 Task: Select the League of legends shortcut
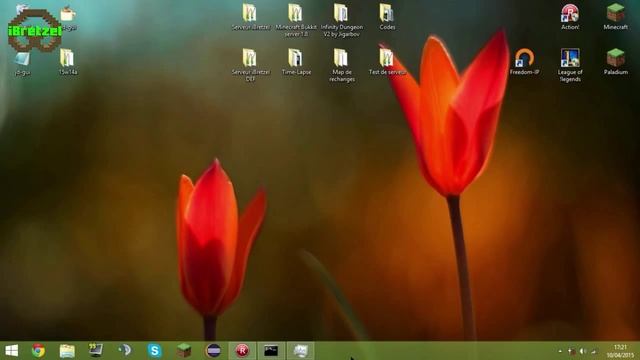570,64
